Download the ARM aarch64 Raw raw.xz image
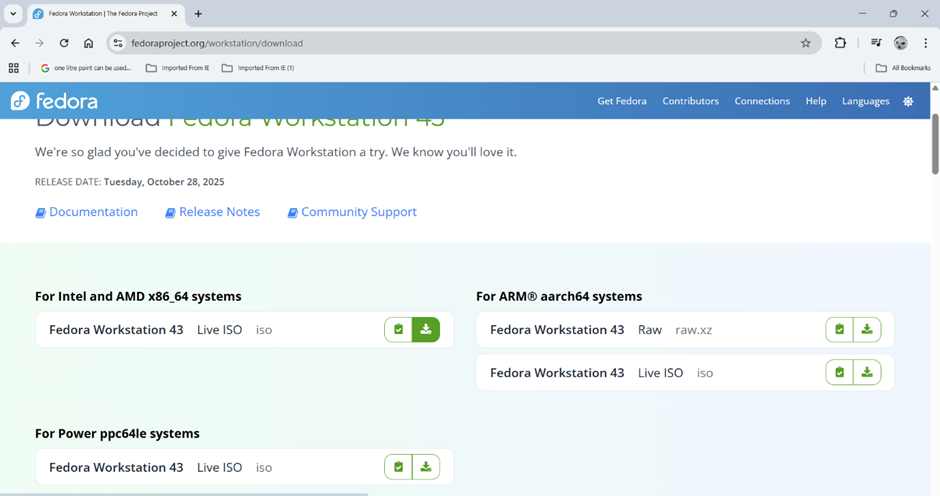This screenshot has width=940, height=496. (x=867, y=329)
